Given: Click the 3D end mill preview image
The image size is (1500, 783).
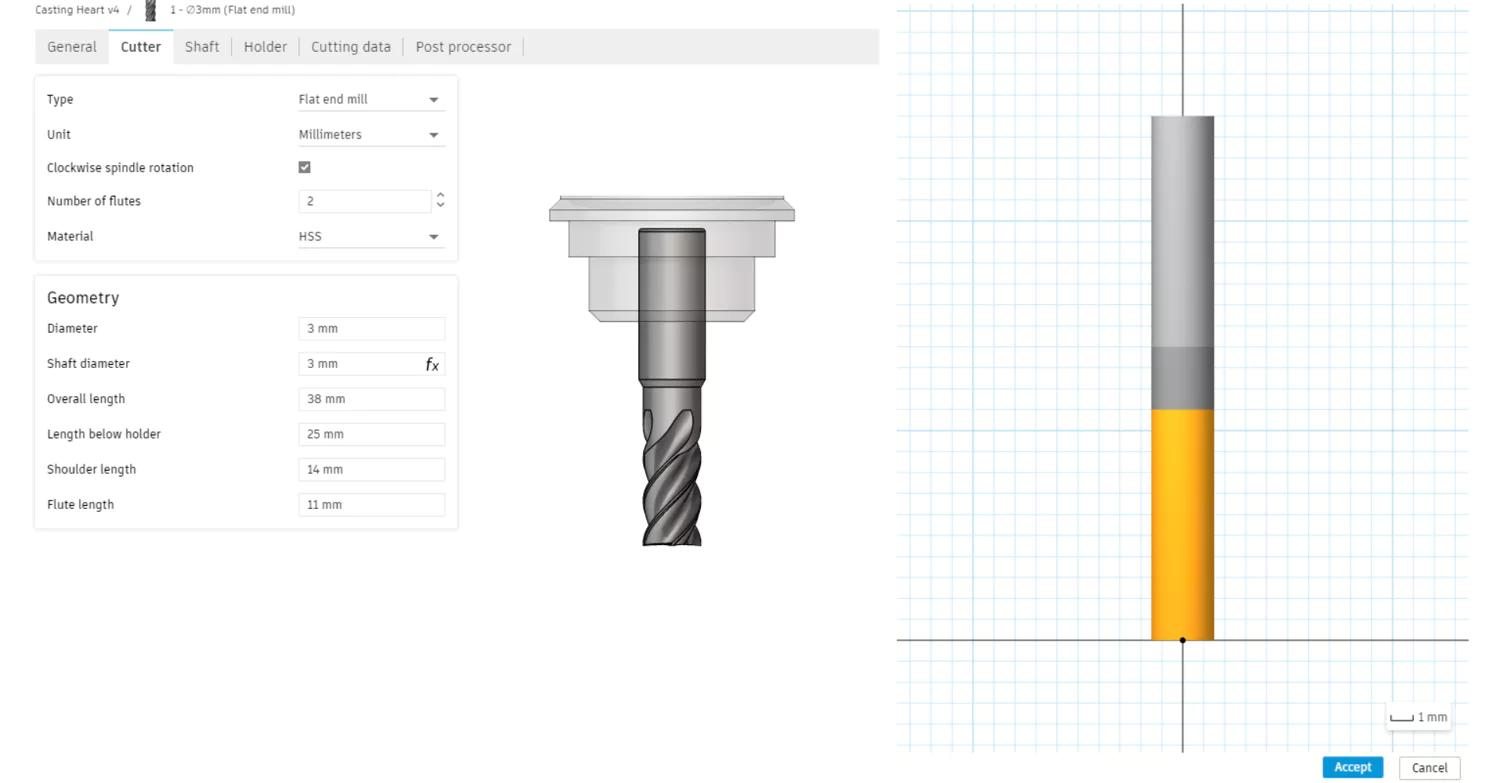Looking at the screenshot, I should pos(672,370).
